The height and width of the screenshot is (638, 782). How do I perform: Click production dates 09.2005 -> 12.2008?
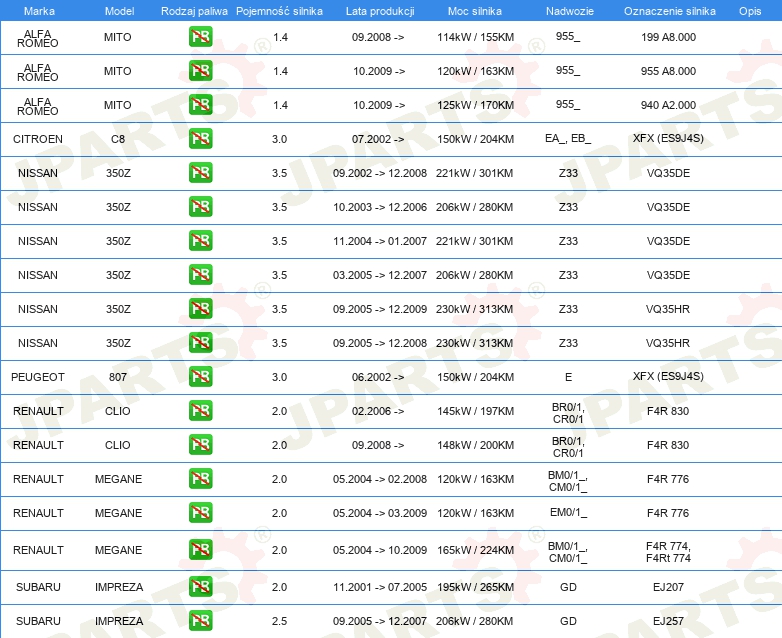click(x=380, y=343)
